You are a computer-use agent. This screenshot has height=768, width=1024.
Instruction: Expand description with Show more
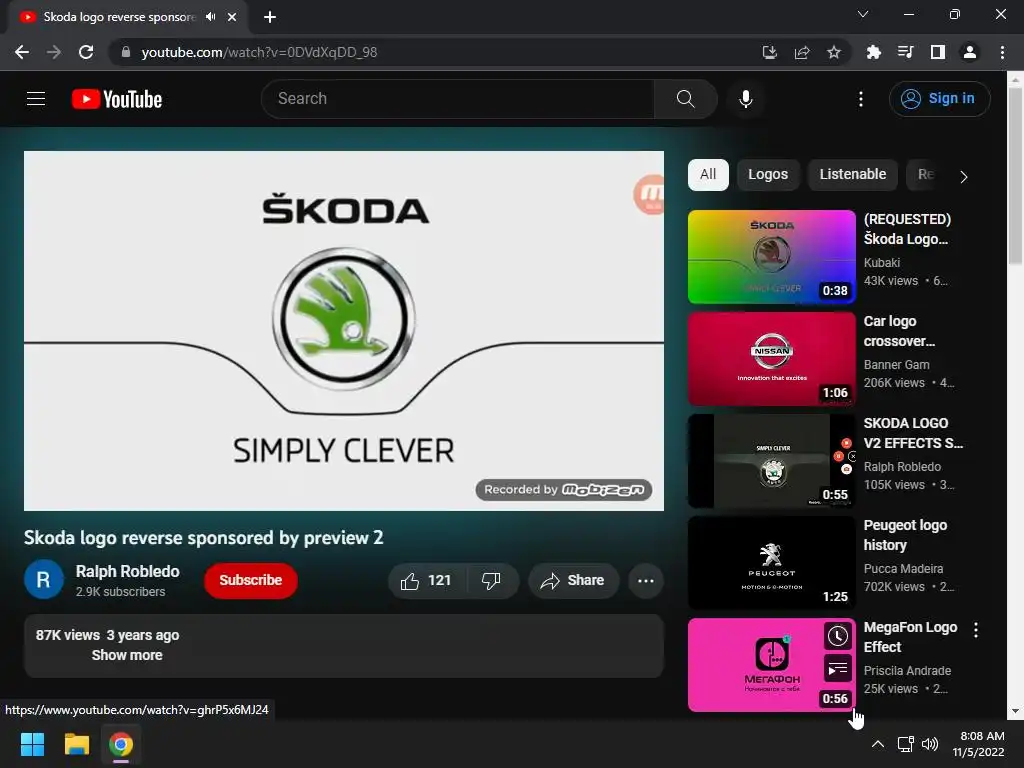[127, 655]
